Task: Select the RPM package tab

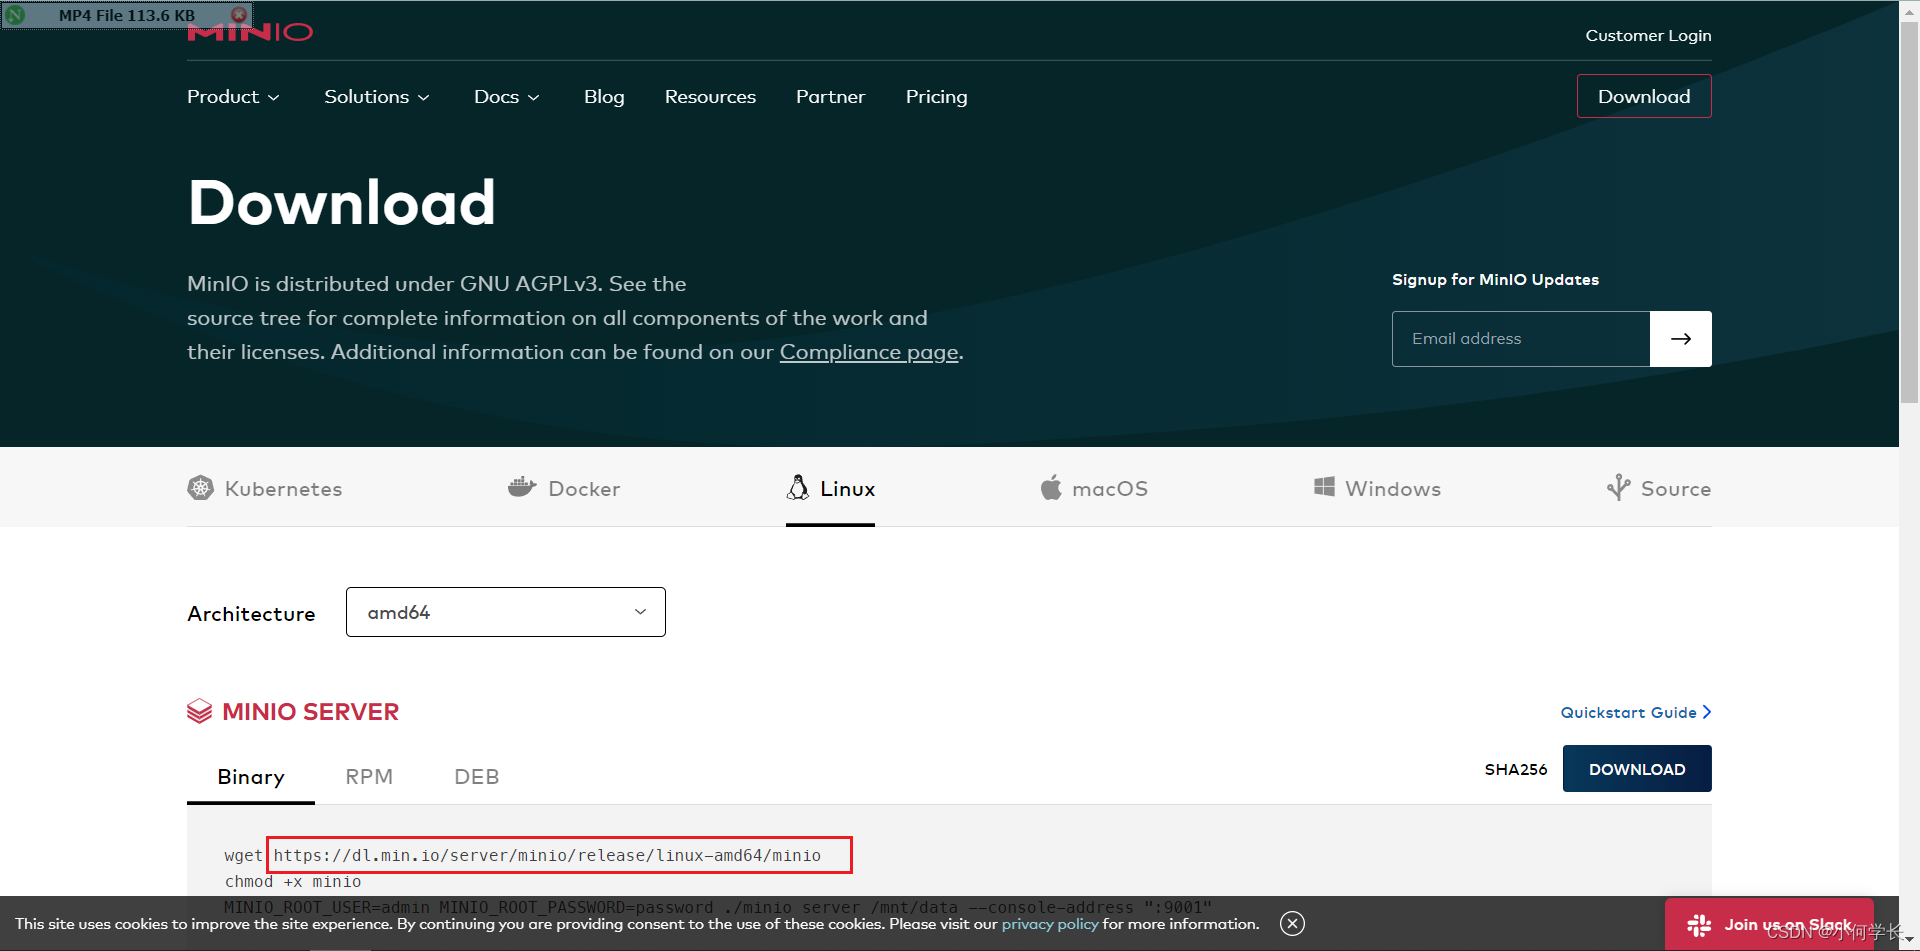Action: 369,777
